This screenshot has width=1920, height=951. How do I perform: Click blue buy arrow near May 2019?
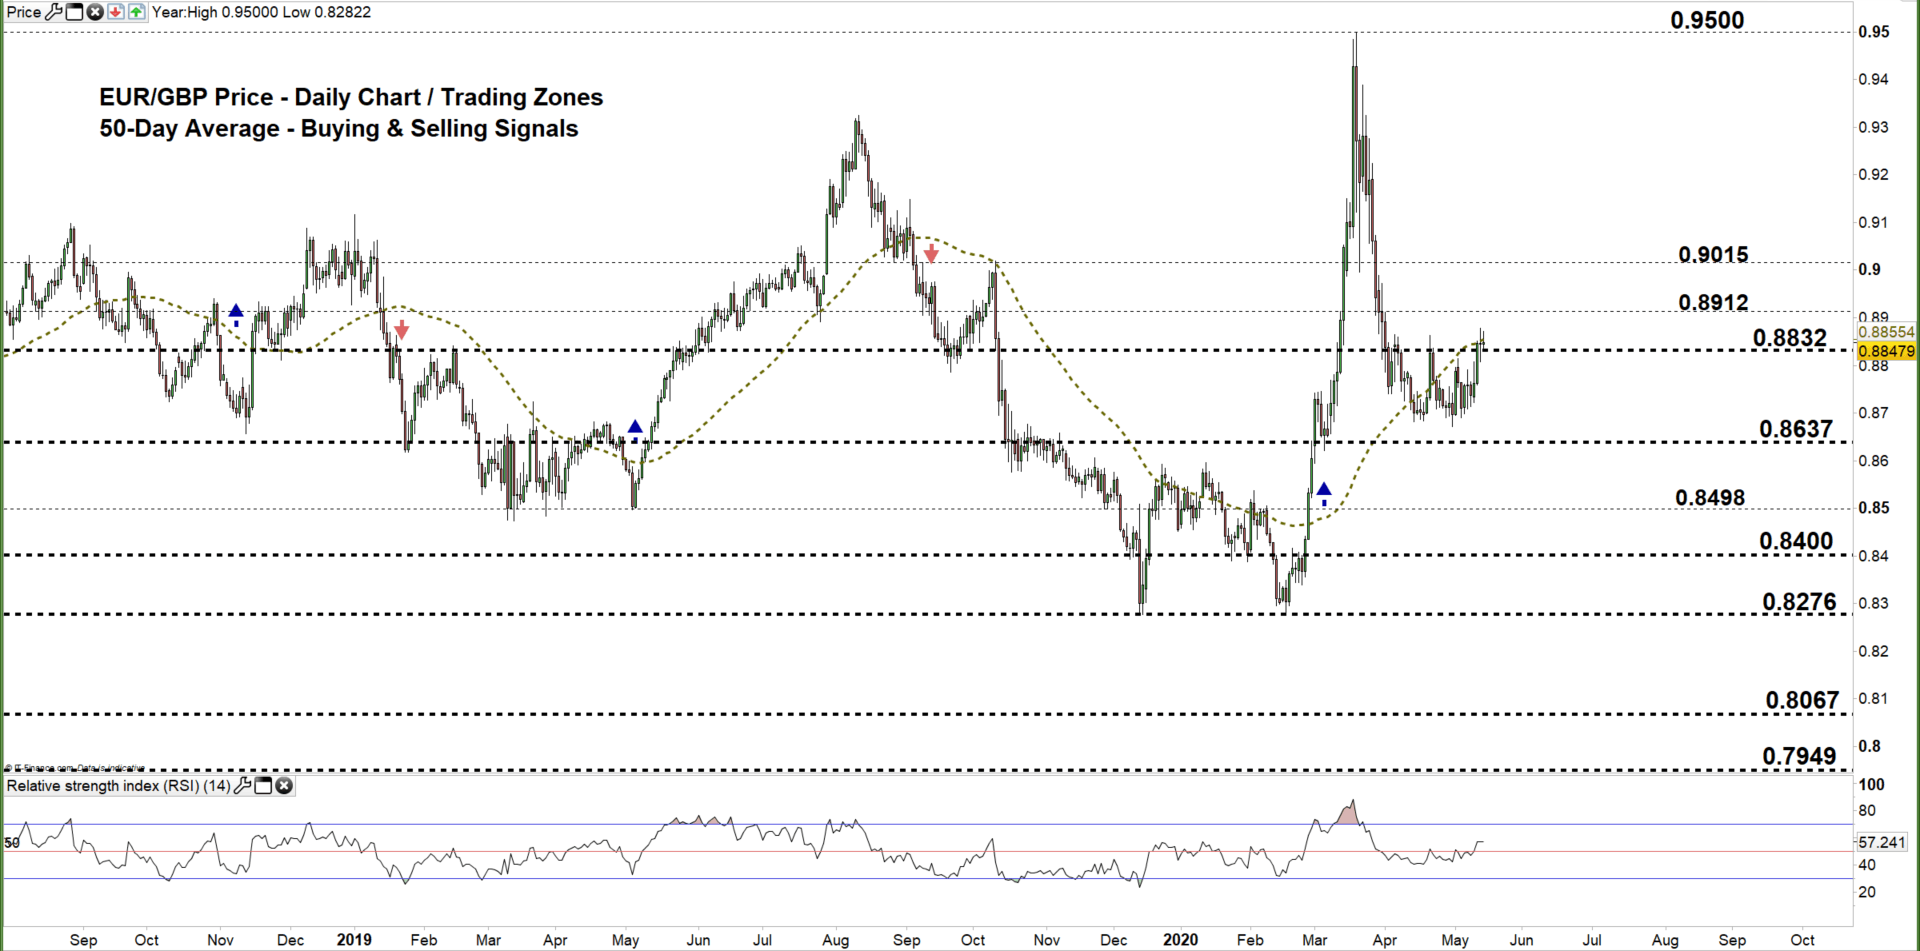635,430
